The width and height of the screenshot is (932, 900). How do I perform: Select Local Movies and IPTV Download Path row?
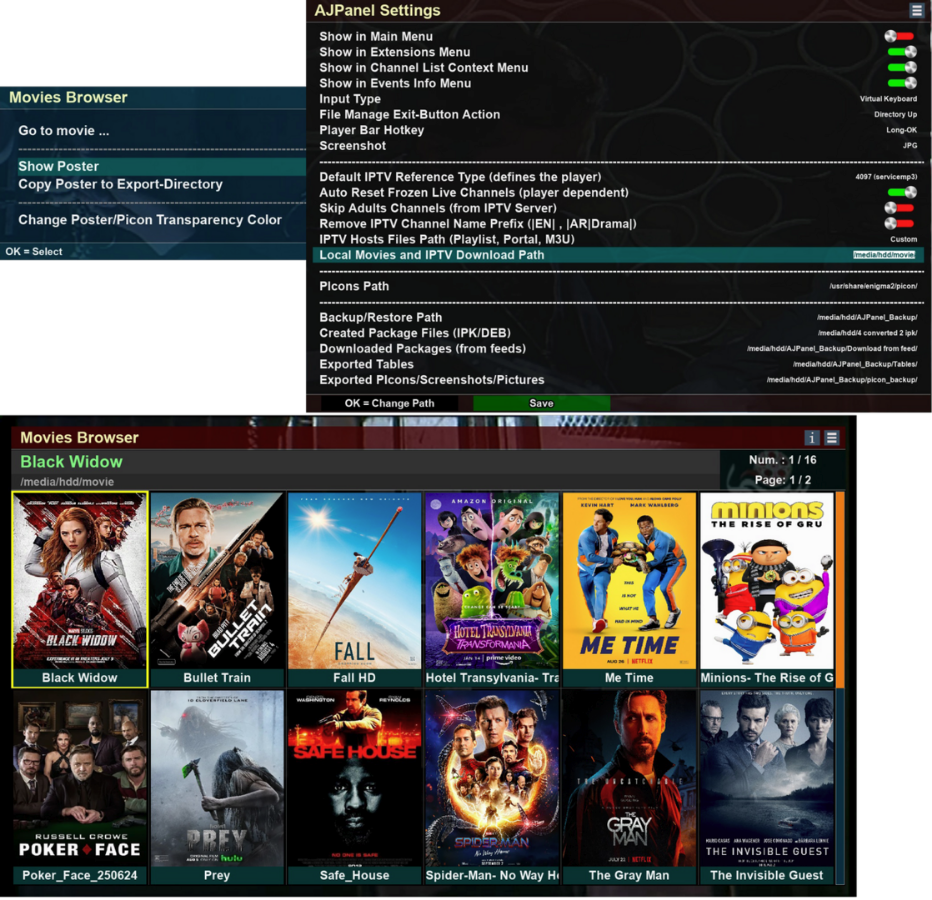point(618,255)
